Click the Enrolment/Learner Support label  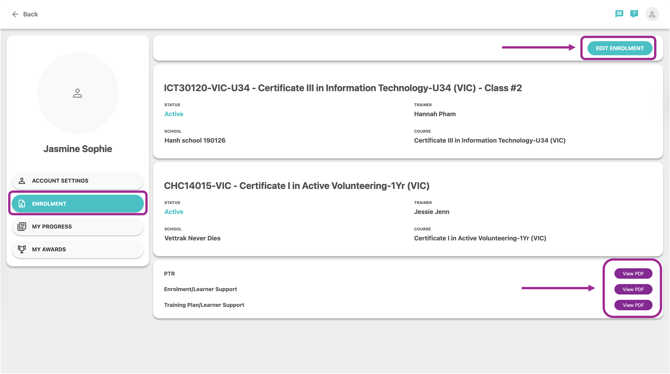click(200, 289)
